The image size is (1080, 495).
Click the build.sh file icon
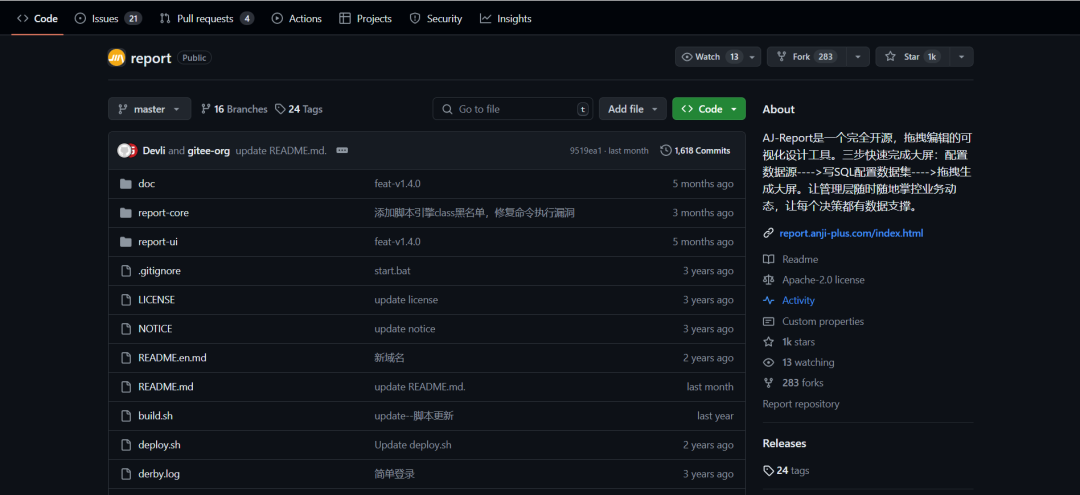pyautogui.click(x=125, y=415)
